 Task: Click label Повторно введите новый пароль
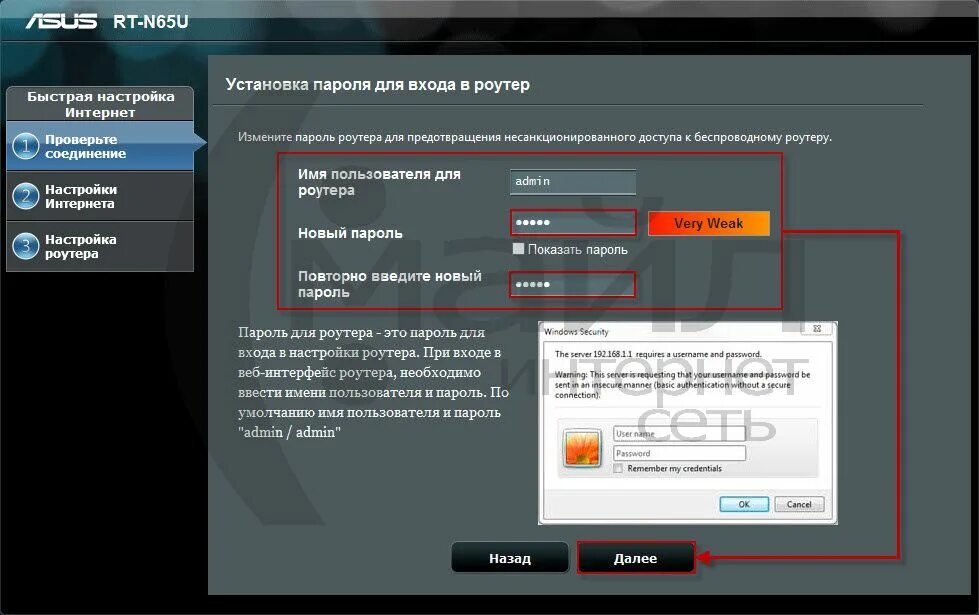(390, 284)
